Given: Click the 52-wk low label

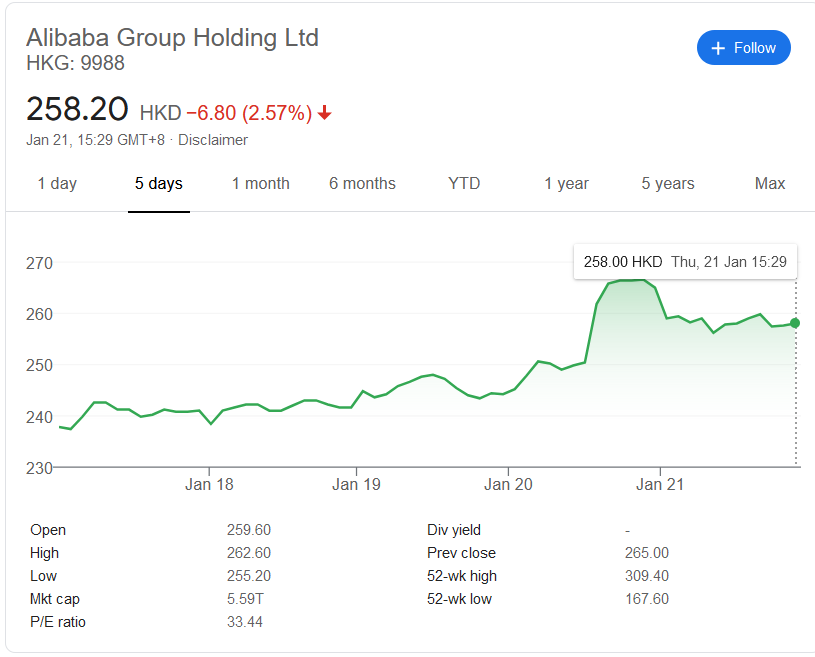Looking at the screenshot, I should pos(459,599).
